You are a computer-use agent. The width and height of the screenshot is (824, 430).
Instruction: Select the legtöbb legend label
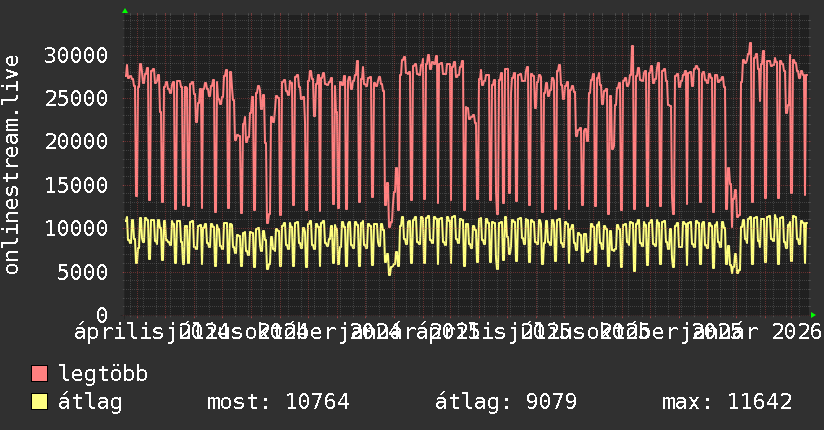coord(103,374)
